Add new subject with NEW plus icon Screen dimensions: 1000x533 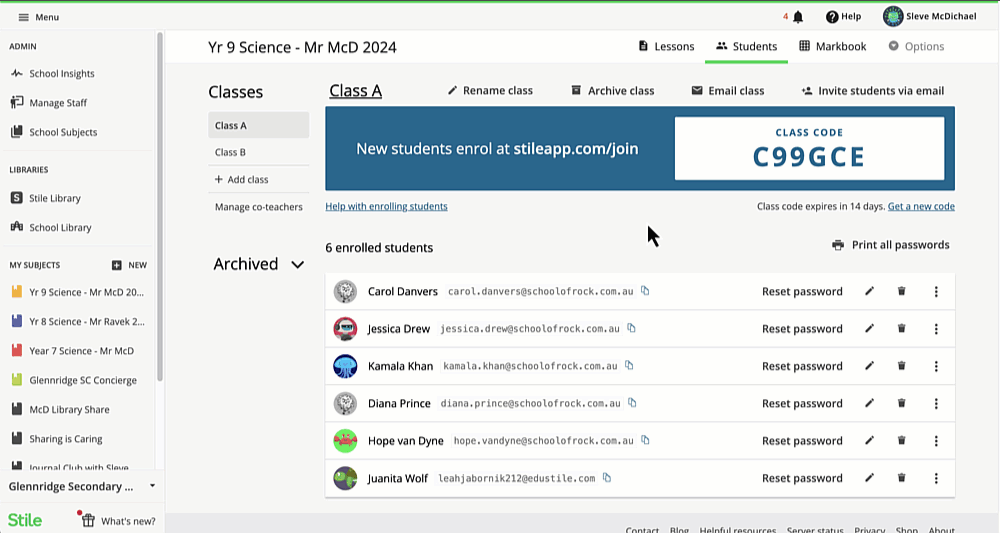coord(117,265)
